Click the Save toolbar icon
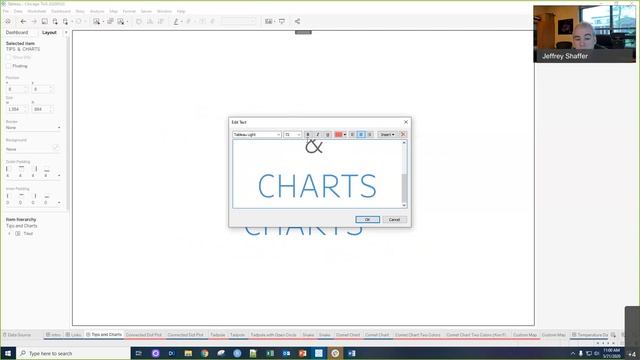640x360 pixels. [44, 21]
